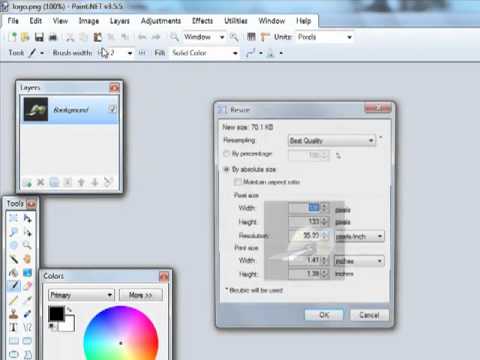Open the Tool chooser dropdown arrow
Screen dimensions: 480x360
pyautogui.click(x=42, y=53)
